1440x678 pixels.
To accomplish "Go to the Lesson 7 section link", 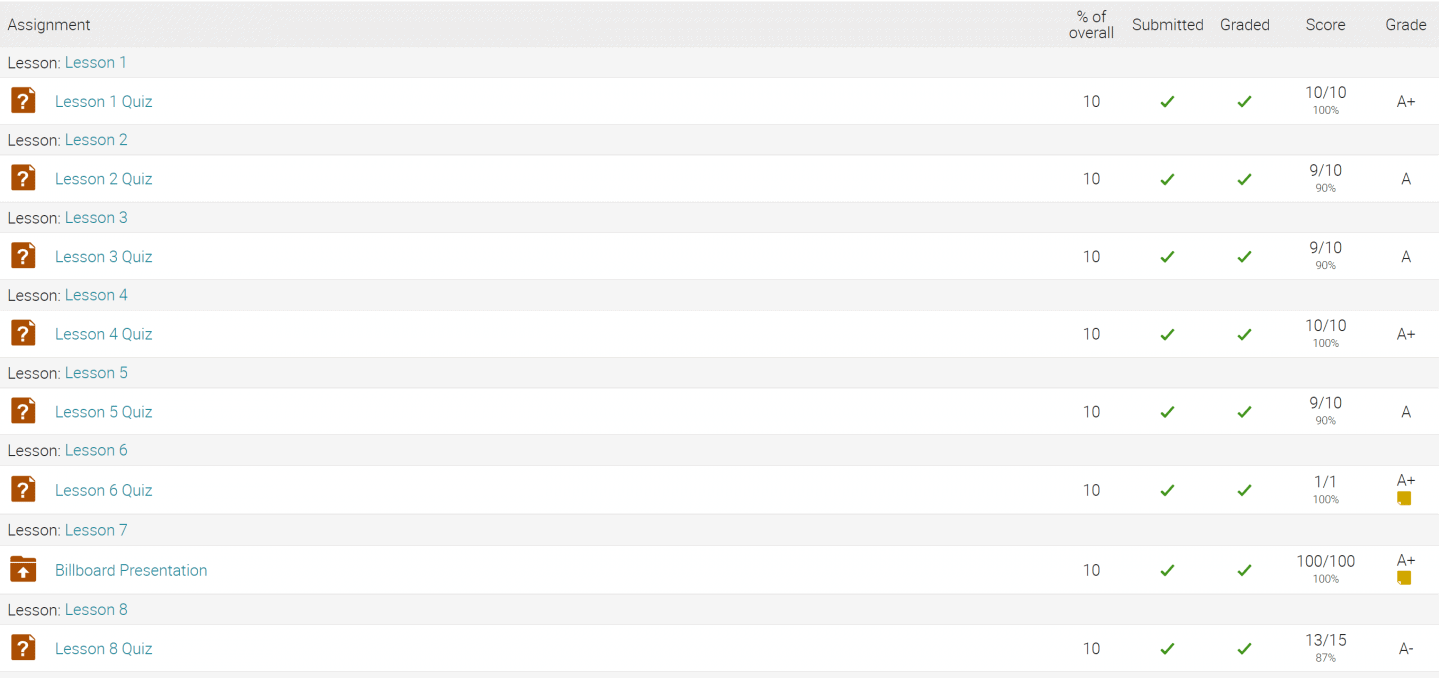I will coord(96,530).
